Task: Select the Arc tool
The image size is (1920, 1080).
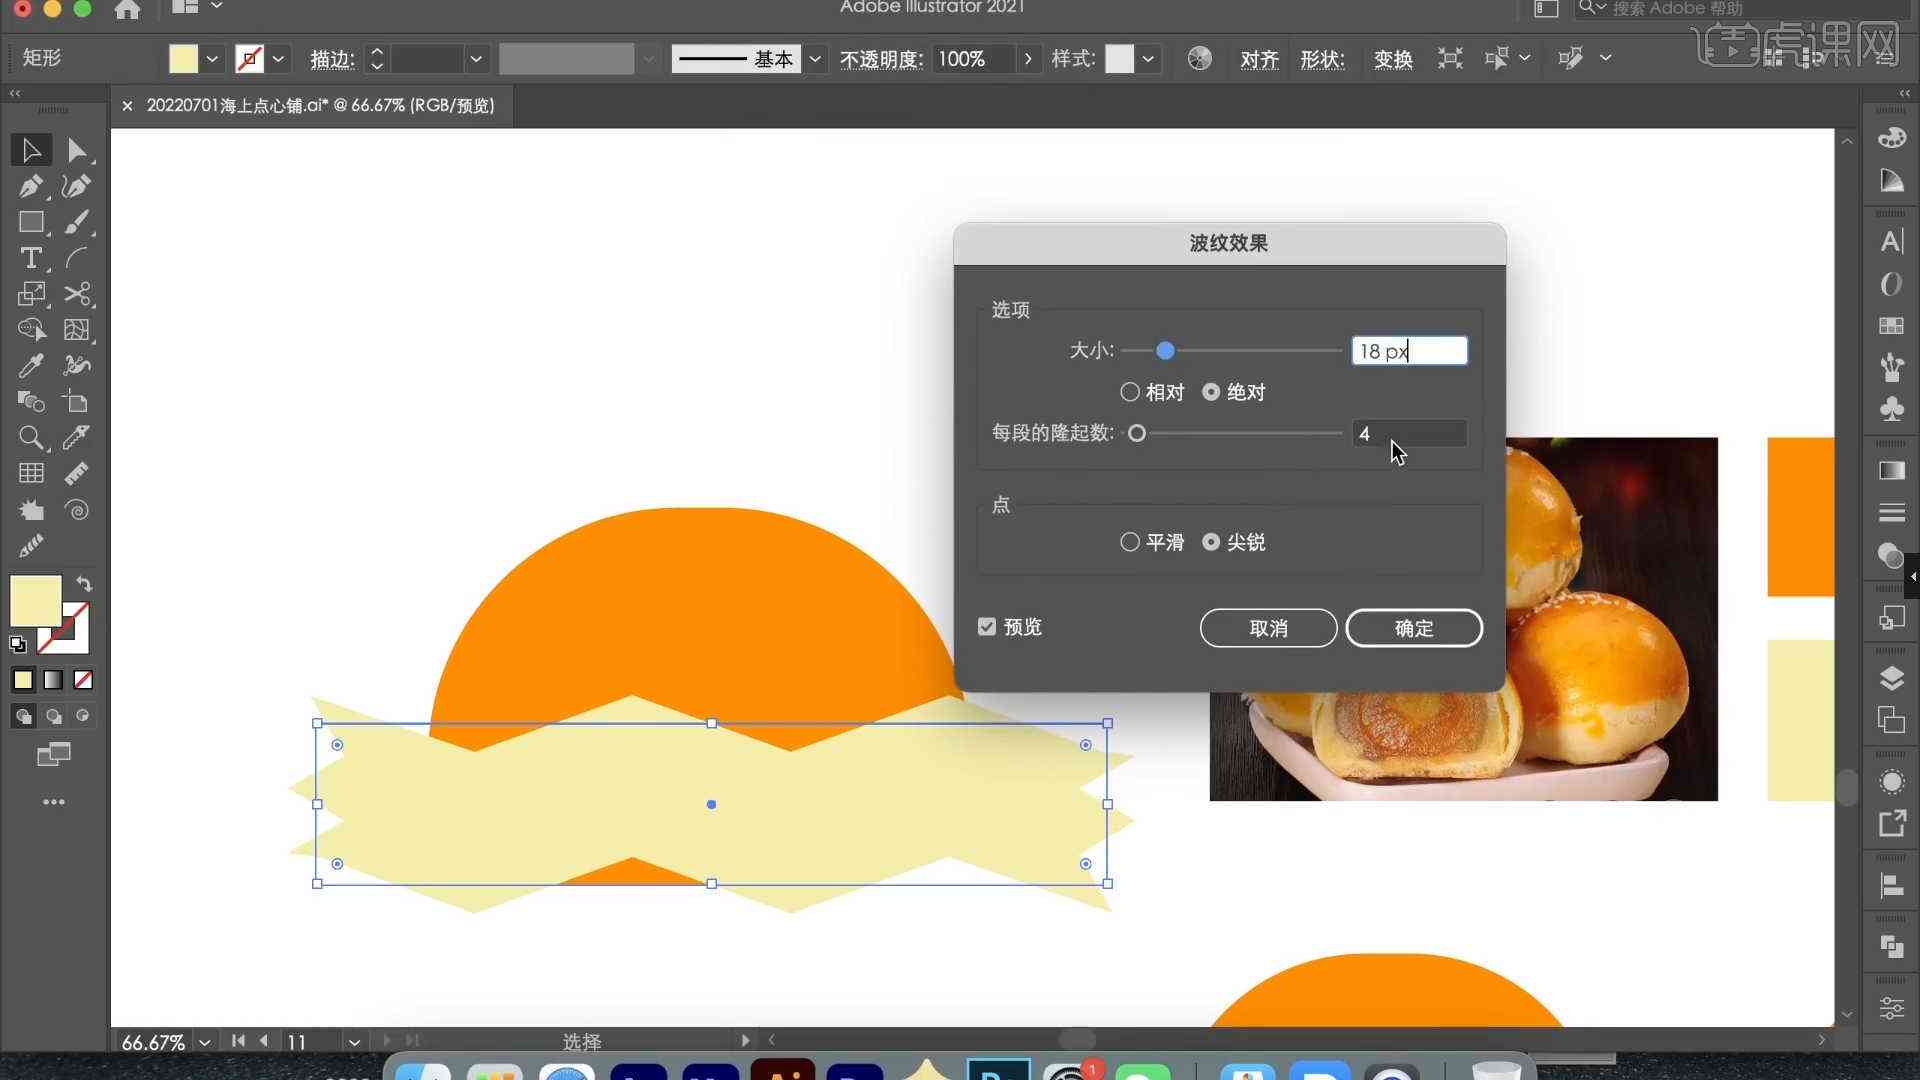Action: (x=77, y=258)
